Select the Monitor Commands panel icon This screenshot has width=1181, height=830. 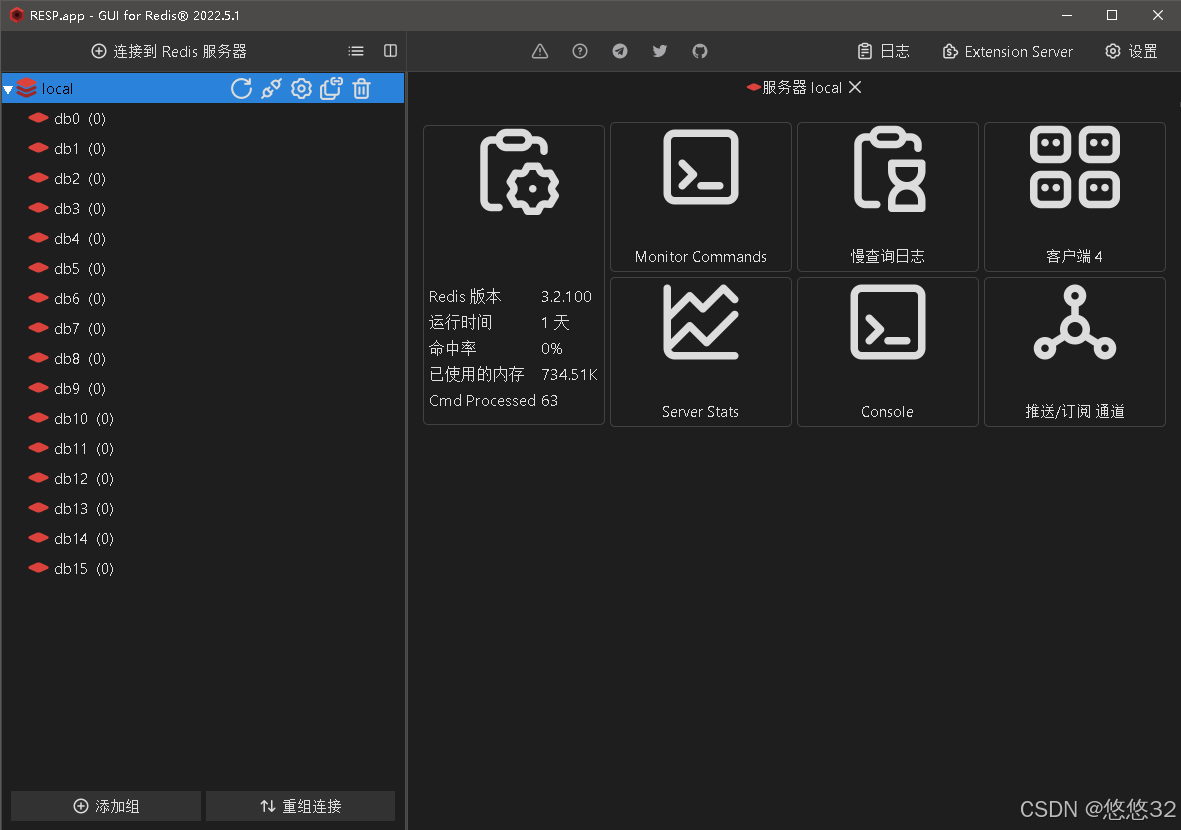tap(700, 168)
